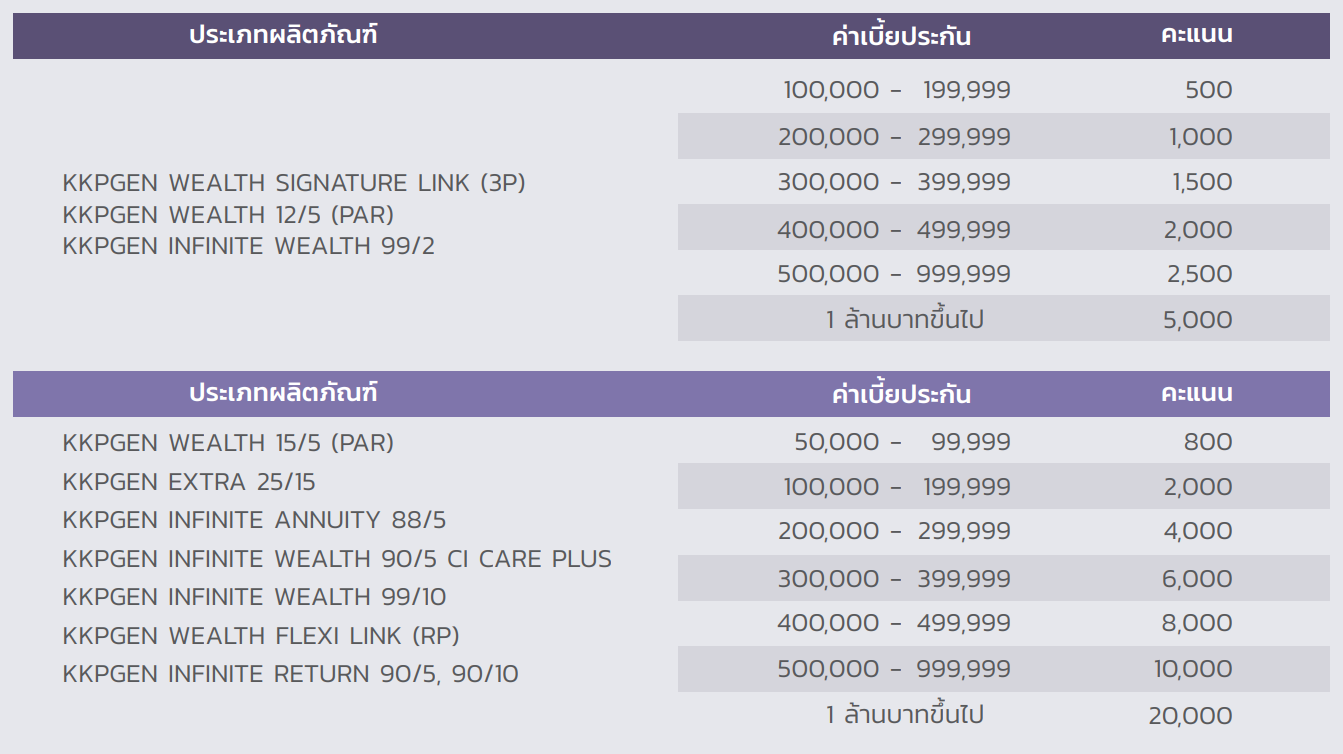Click the first table's คะแนน header
The height and width of the screenshot is (754, 1343).
click(x=1196, y=34)
